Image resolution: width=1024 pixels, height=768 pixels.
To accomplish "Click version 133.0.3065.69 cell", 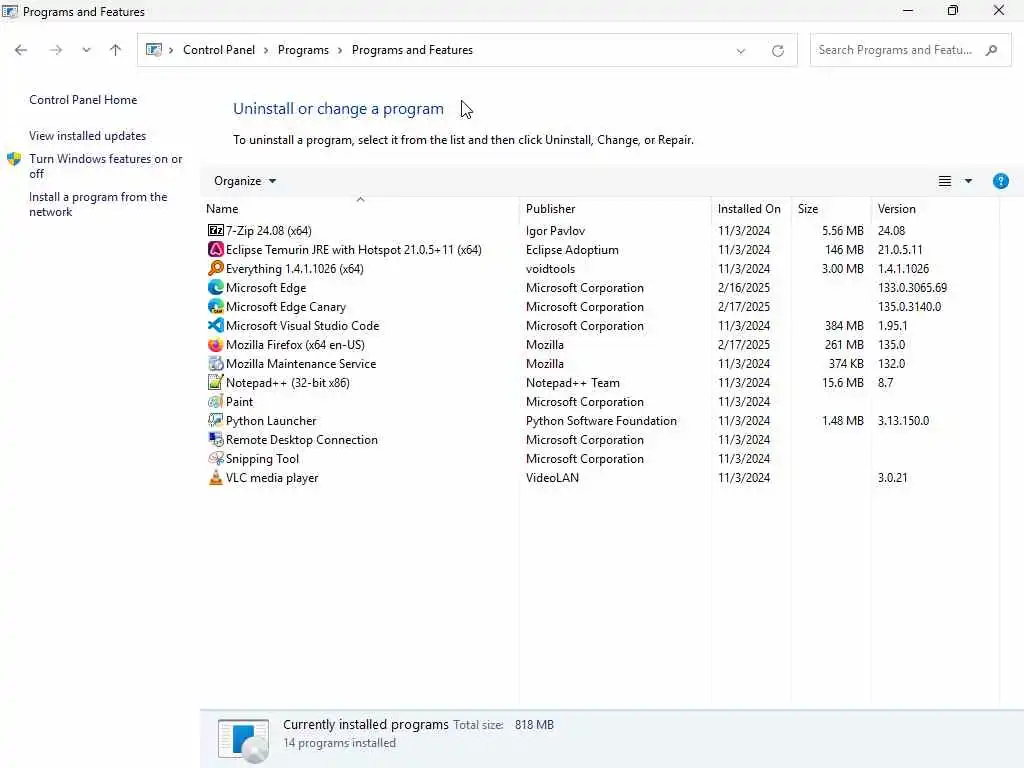I will pyautogui.click(x=912, y=287).
